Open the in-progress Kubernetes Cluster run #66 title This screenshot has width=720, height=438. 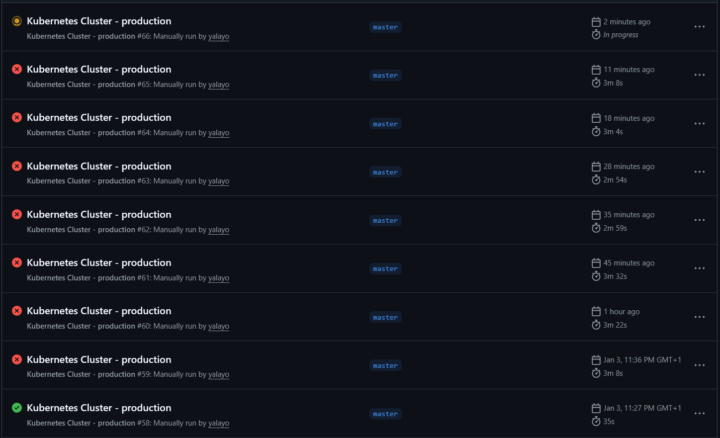(99, 21)
